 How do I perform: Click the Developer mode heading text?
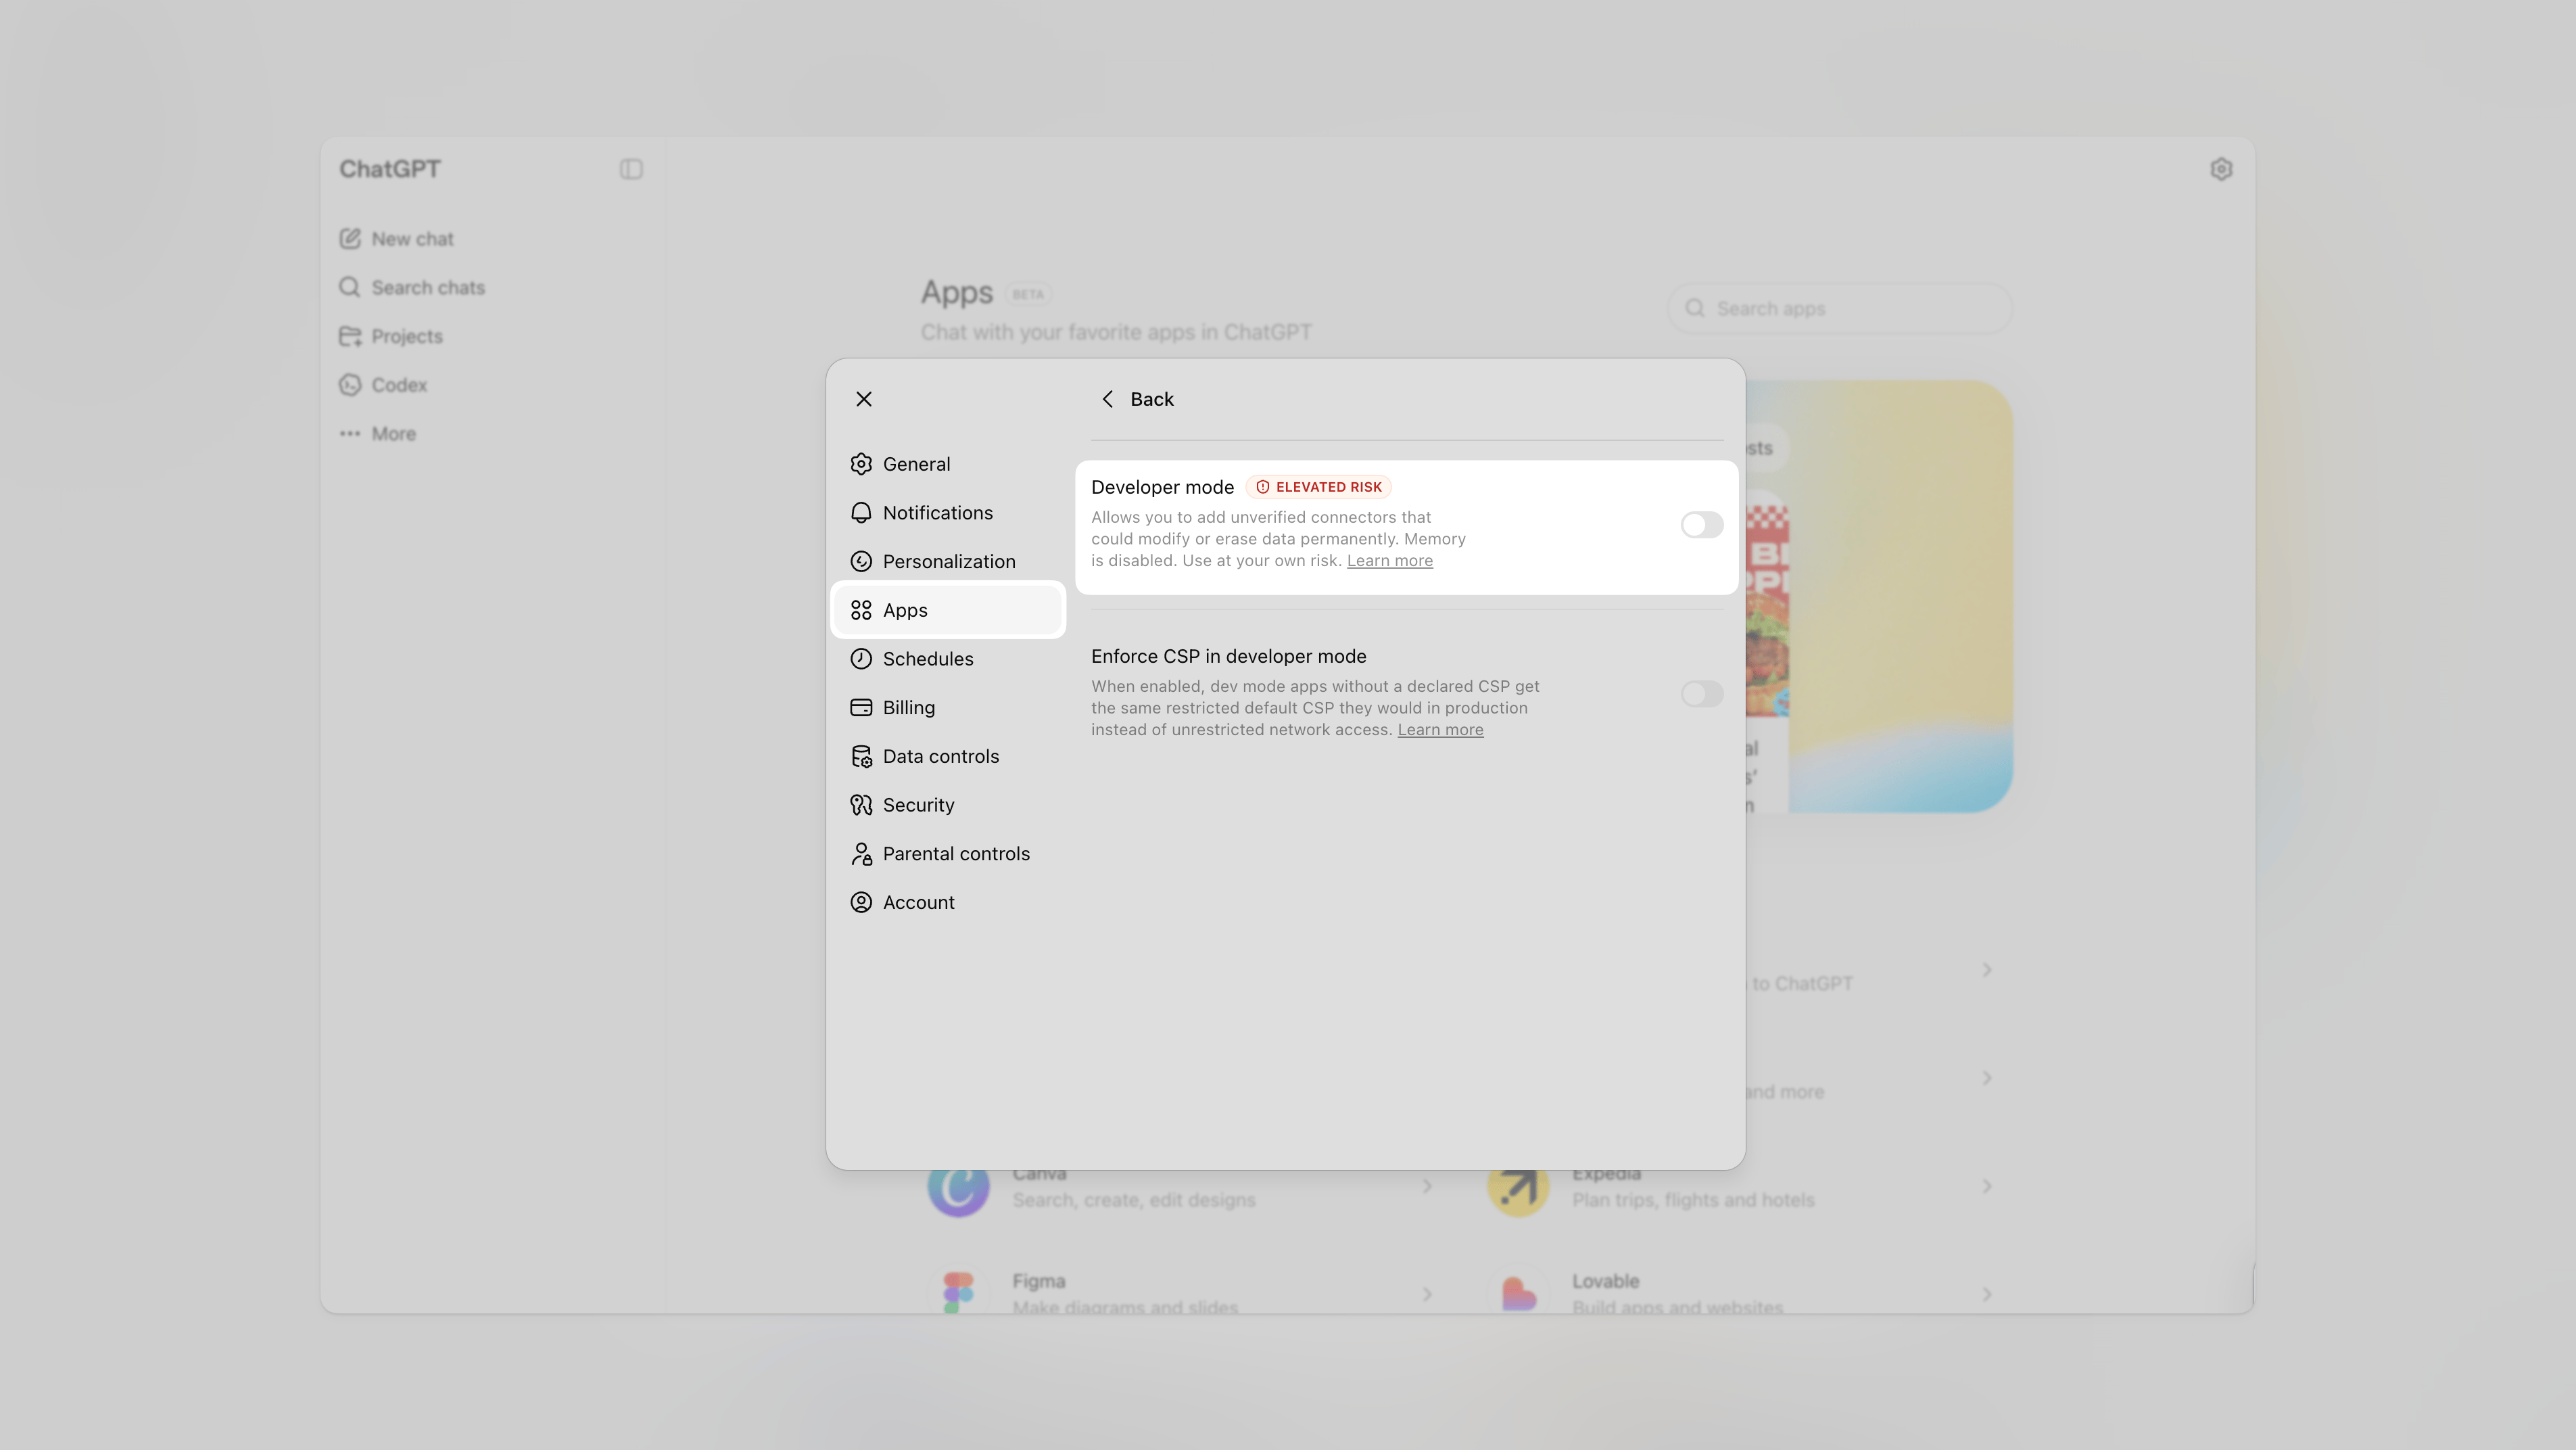[1162, 487]
